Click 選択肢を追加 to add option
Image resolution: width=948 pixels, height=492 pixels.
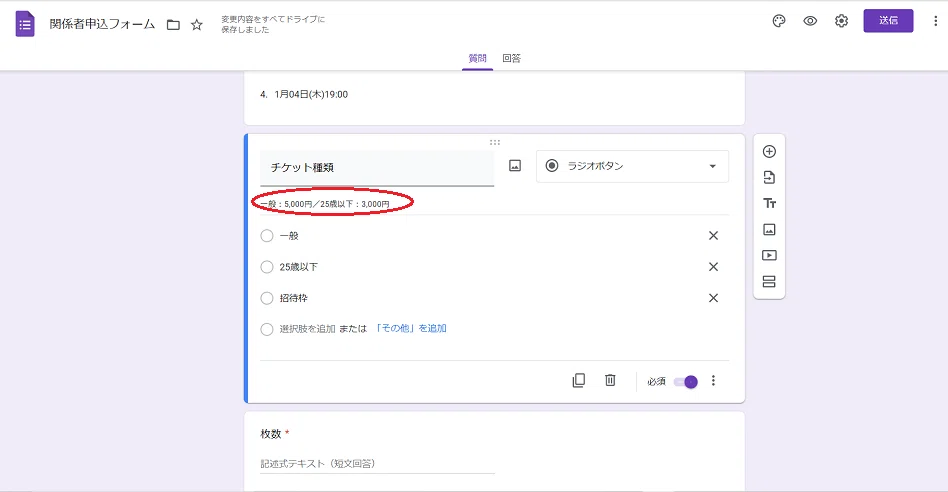click(x=307, y=329)
